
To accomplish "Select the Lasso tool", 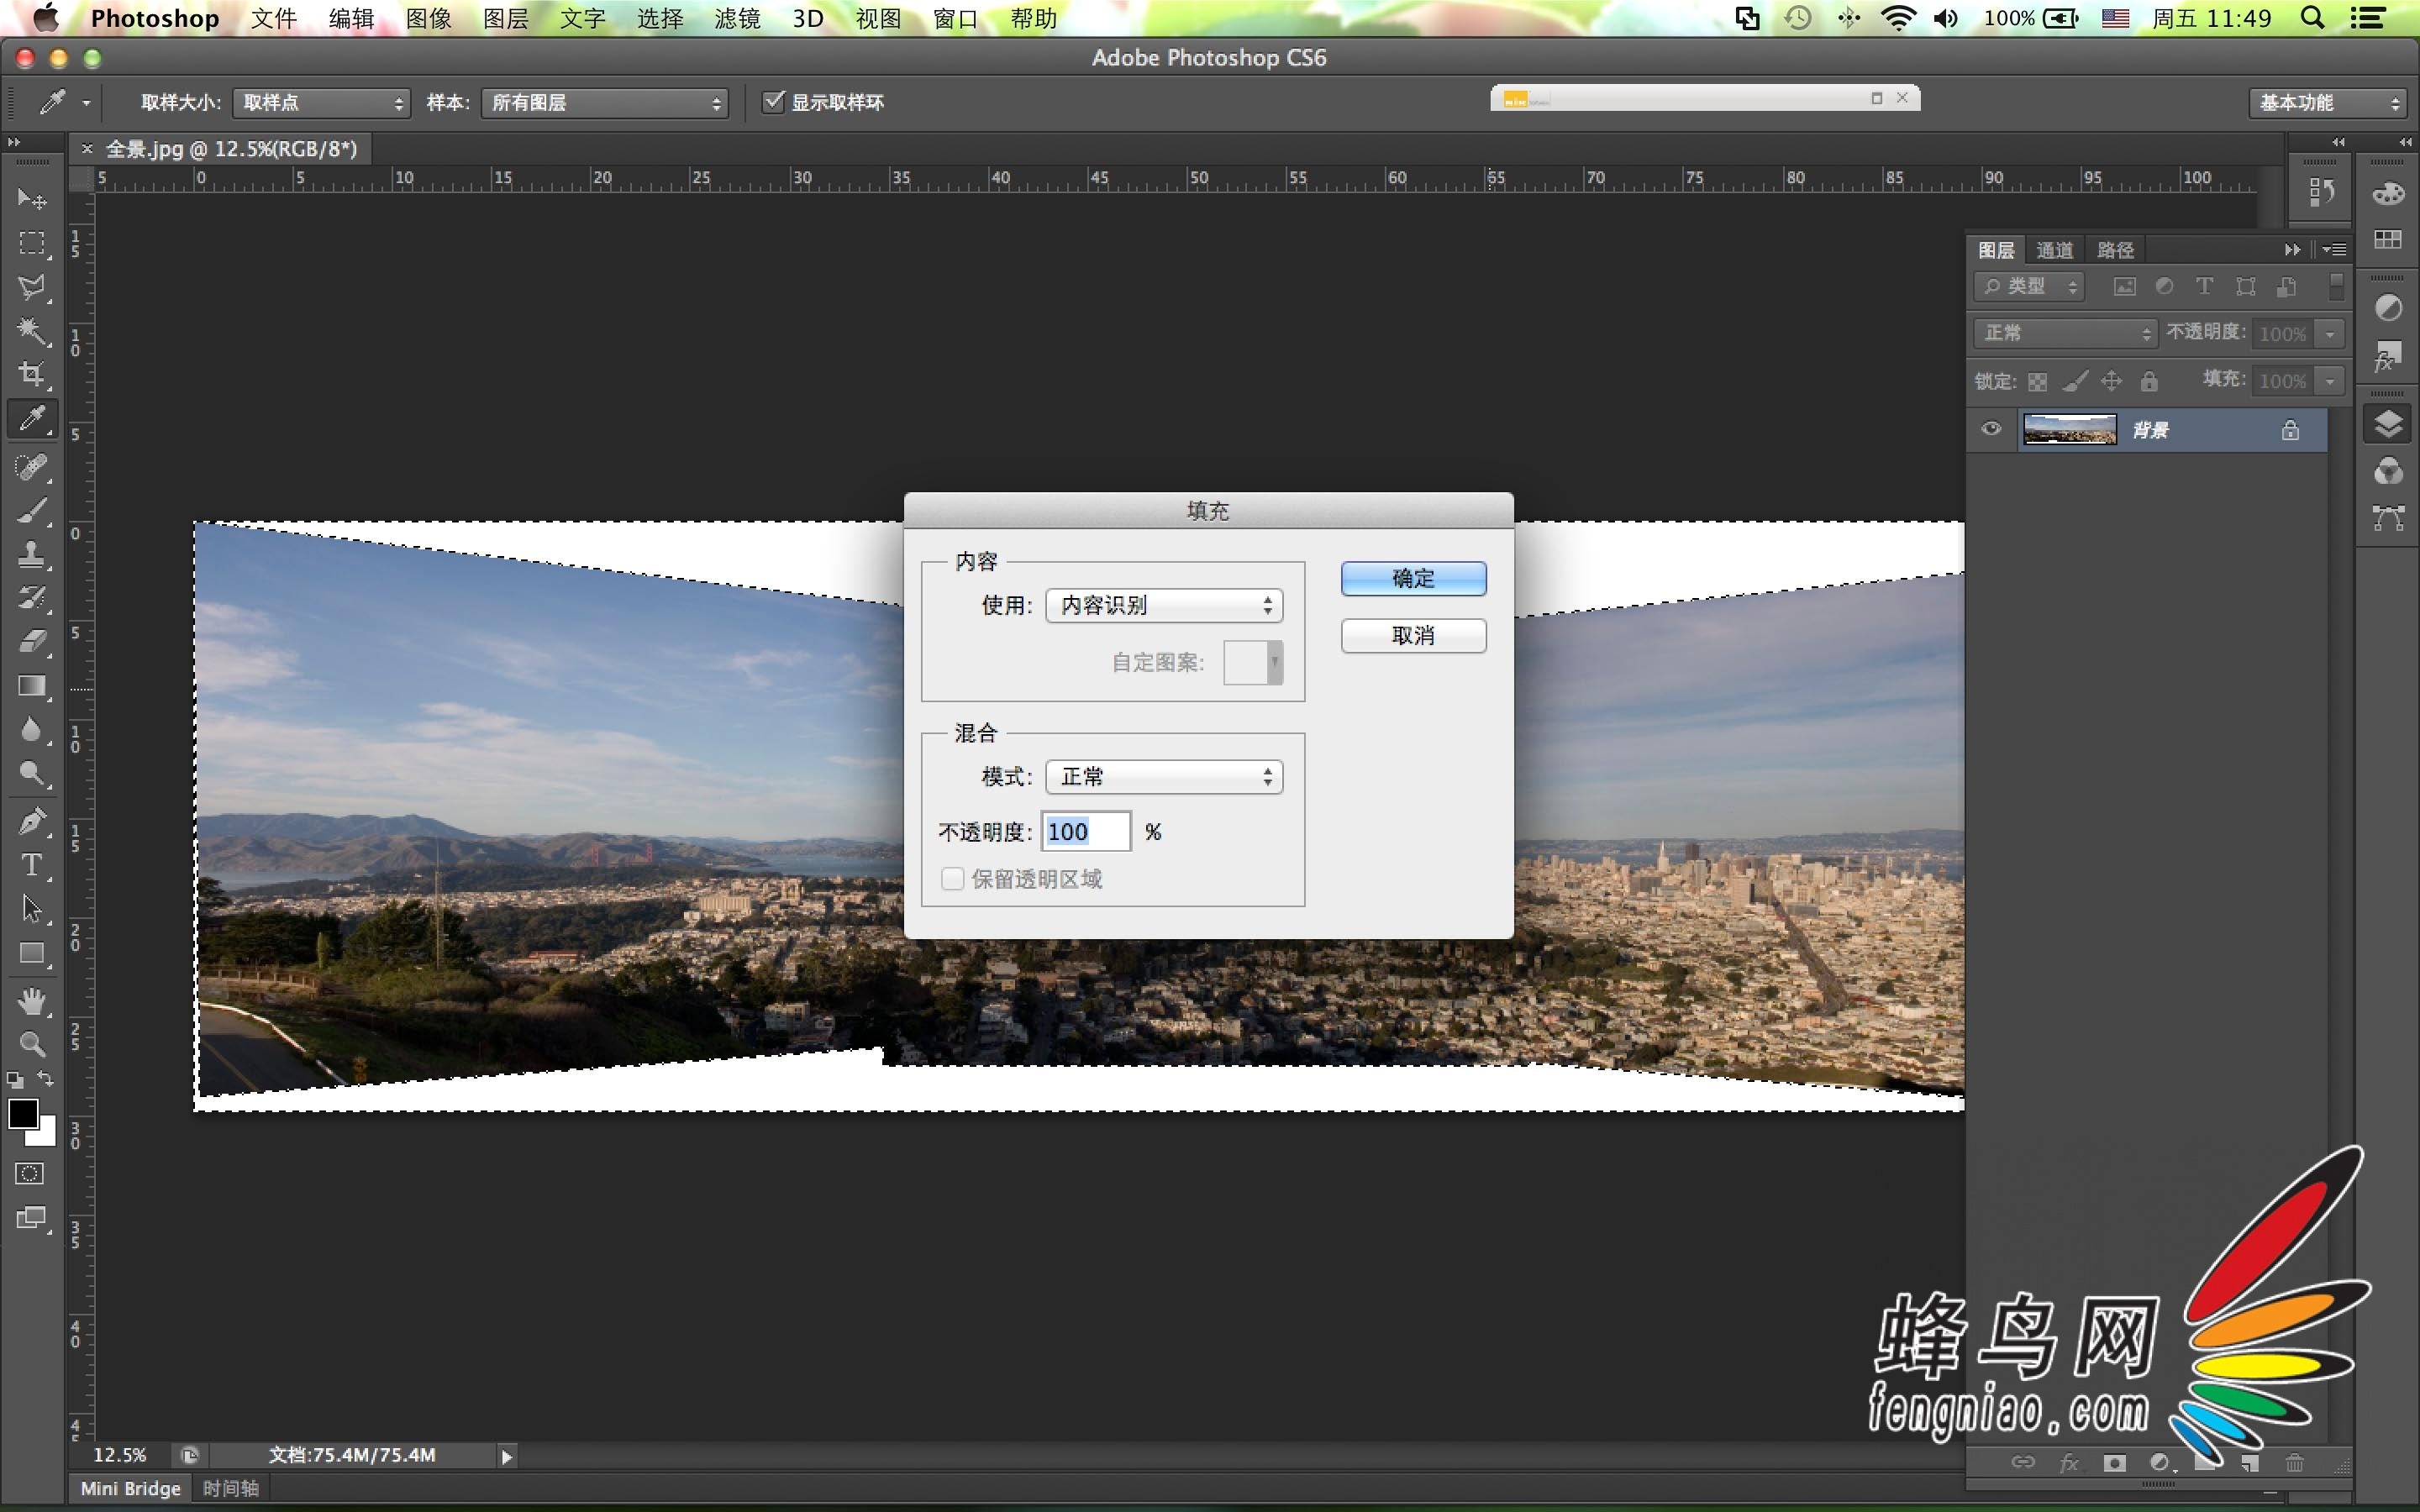I will tap(31, 286).
